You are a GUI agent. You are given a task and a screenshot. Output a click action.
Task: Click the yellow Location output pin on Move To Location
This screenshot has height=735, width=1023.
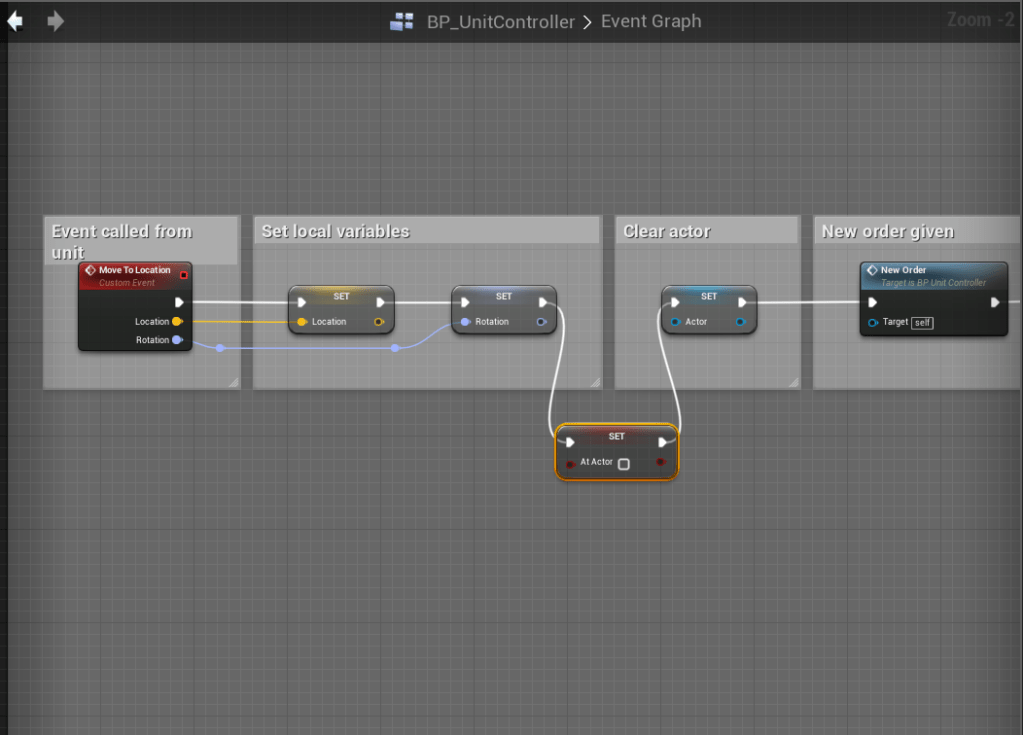pyautogui.click(x=177, y=322)
